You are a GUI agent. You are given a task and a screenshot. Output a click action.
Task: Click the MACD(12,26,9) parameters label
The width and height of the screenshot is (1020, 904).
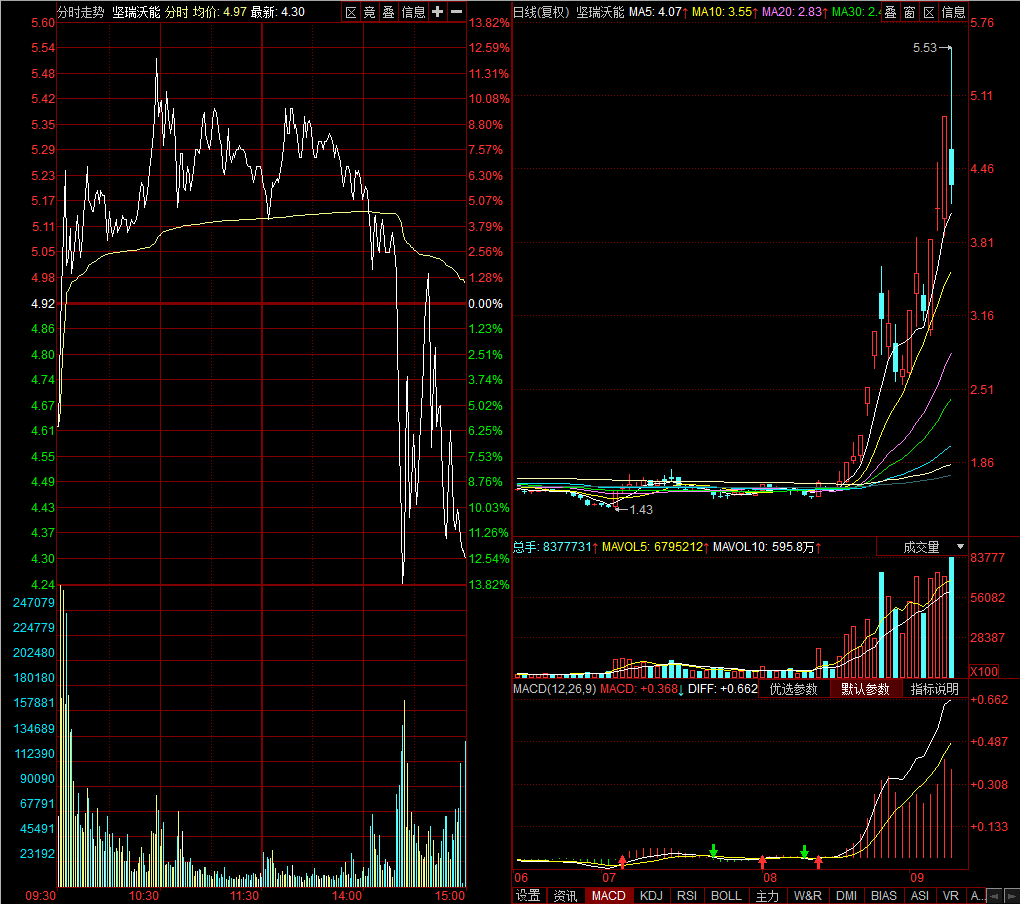554,689
